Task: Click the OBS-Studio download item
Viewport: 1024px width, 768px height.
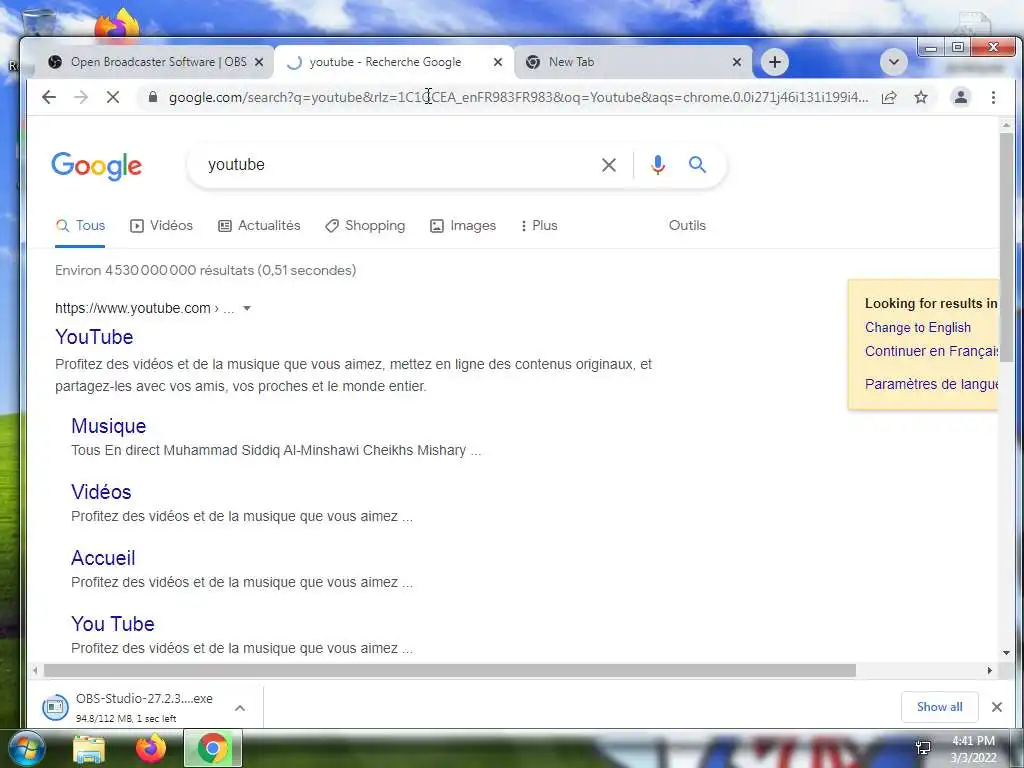Action: point(144,707)
